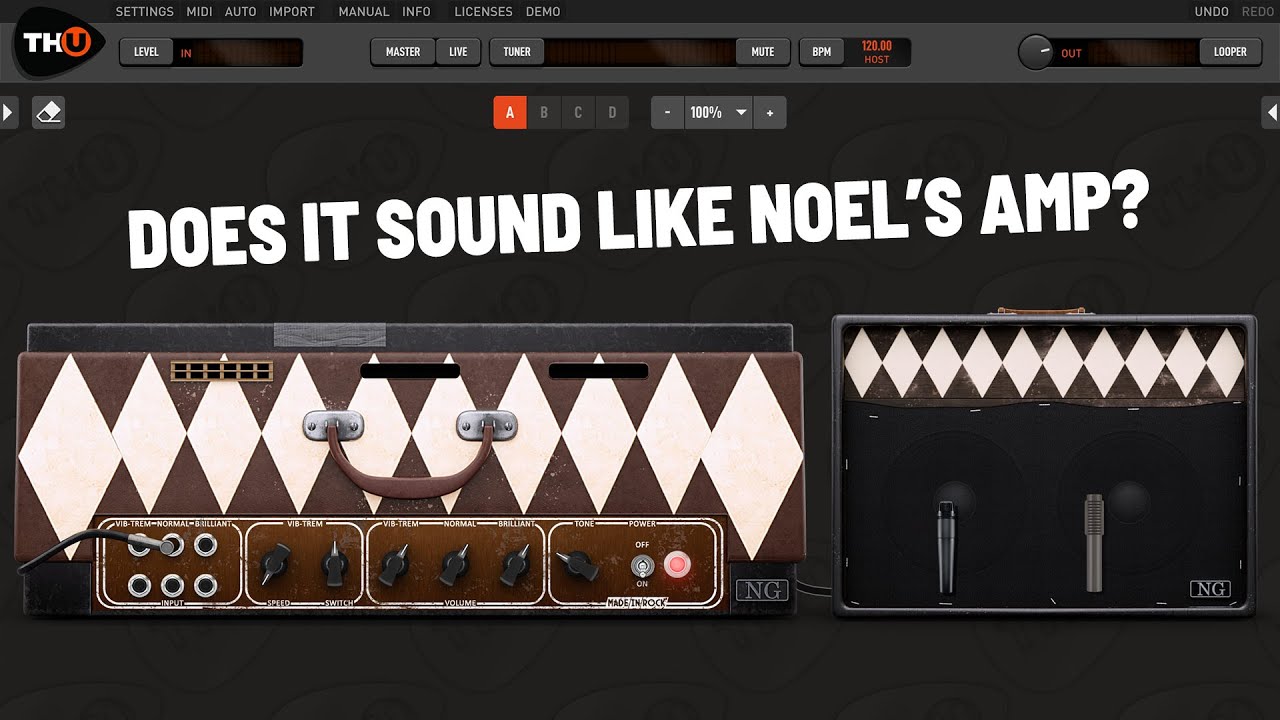Toggle the TUNER button

coord(517,52)
